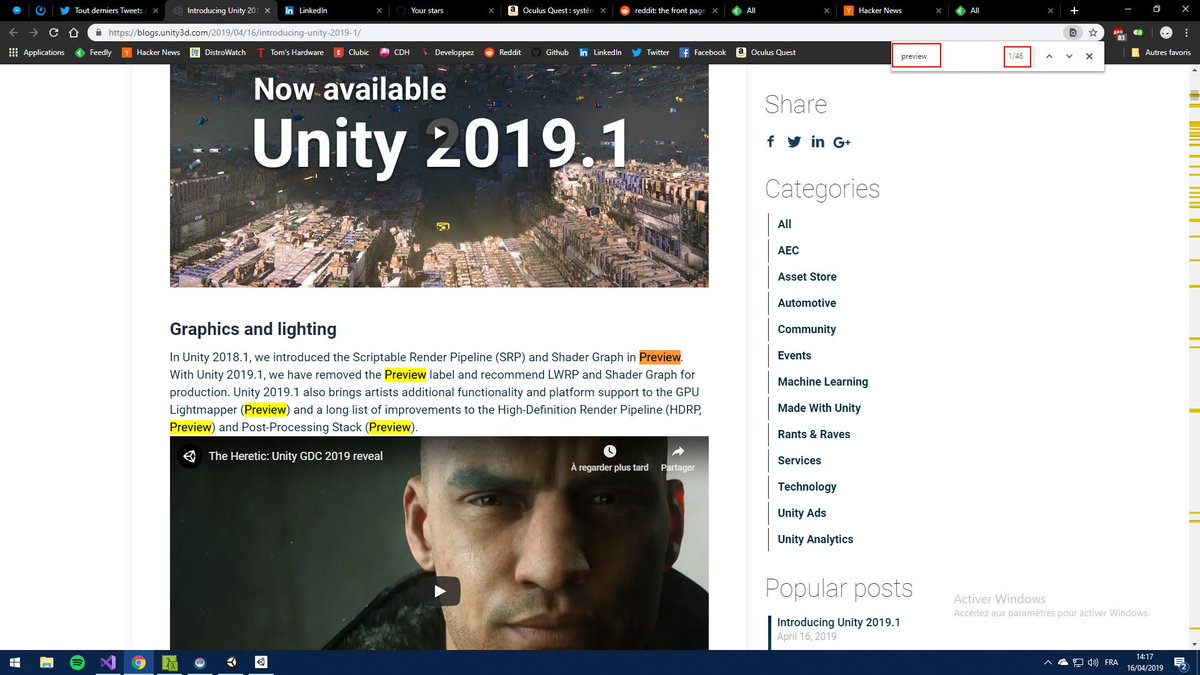1200x675 pixels.
Task: Open the DistroWatch bookmark
Action: pos(217,52)
